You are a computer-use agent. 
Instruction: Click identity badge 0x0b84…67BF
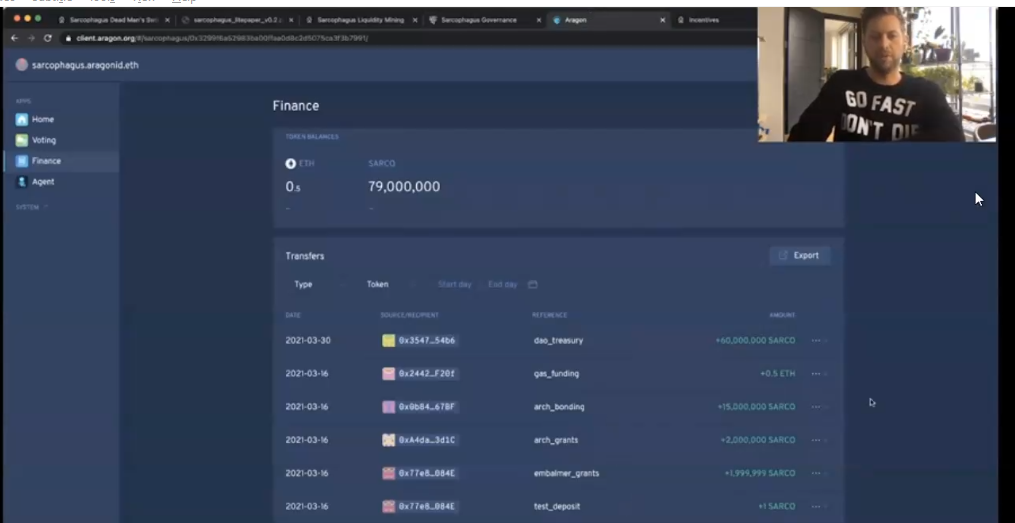(419, 407)
